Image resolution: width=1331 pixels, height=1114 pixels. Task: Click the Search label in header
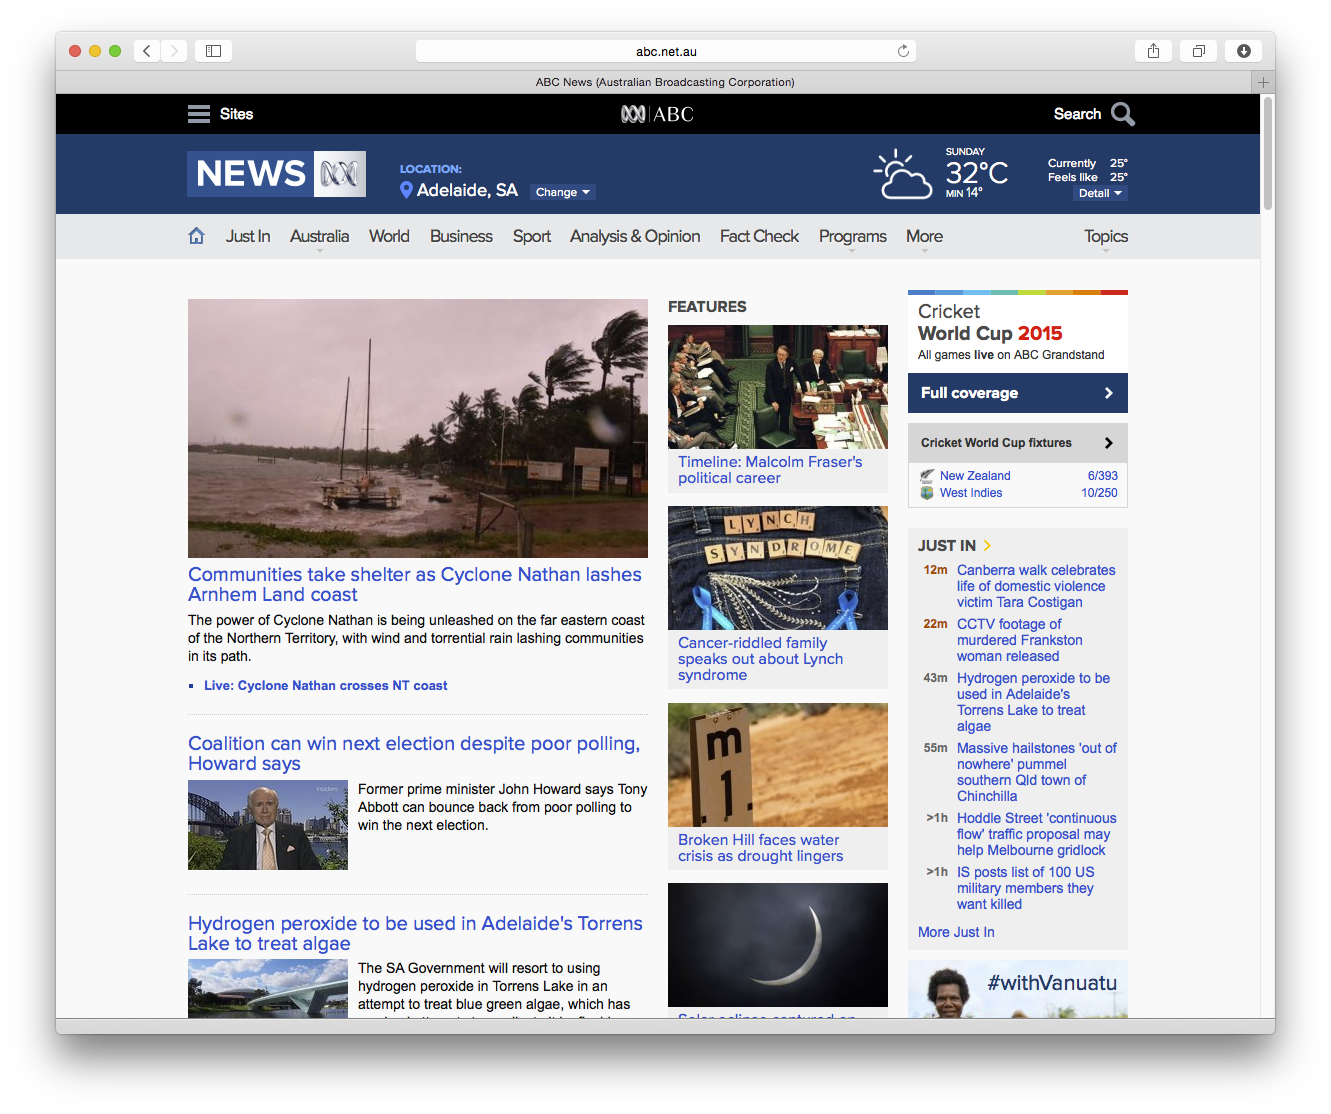(x=1077, y=114)
